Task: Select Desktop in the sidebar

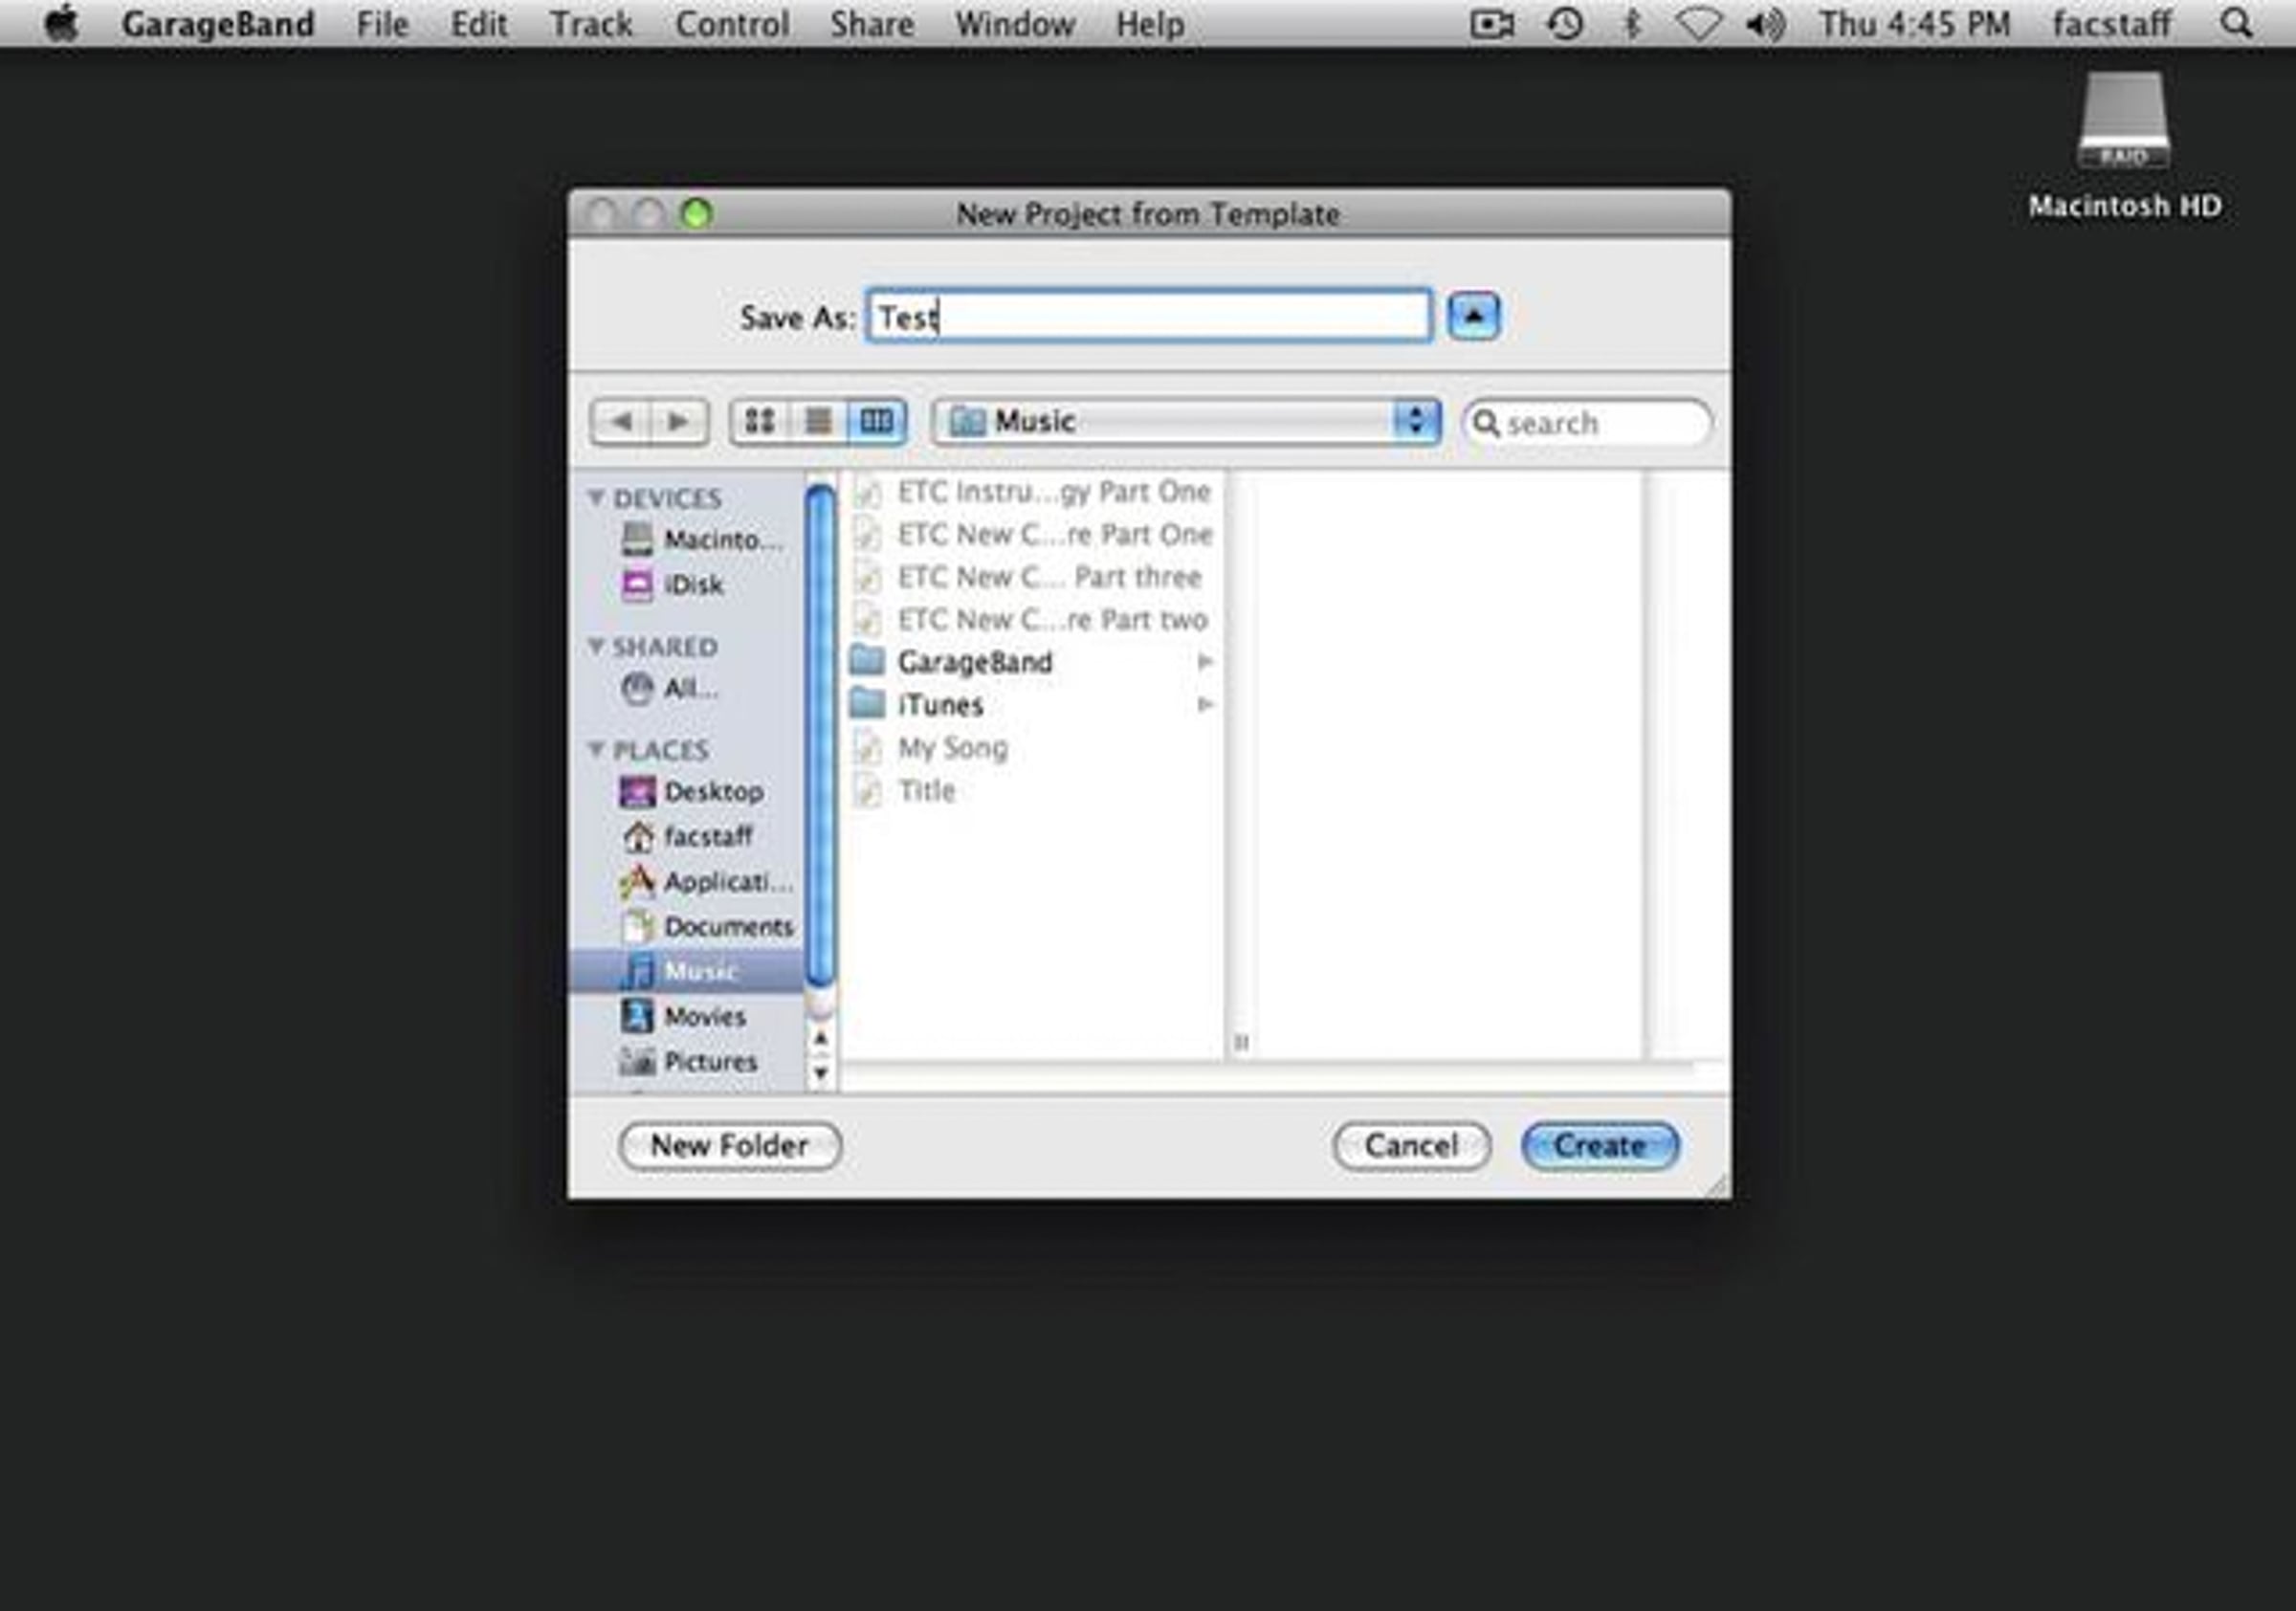Action: (x=690, y=792)
